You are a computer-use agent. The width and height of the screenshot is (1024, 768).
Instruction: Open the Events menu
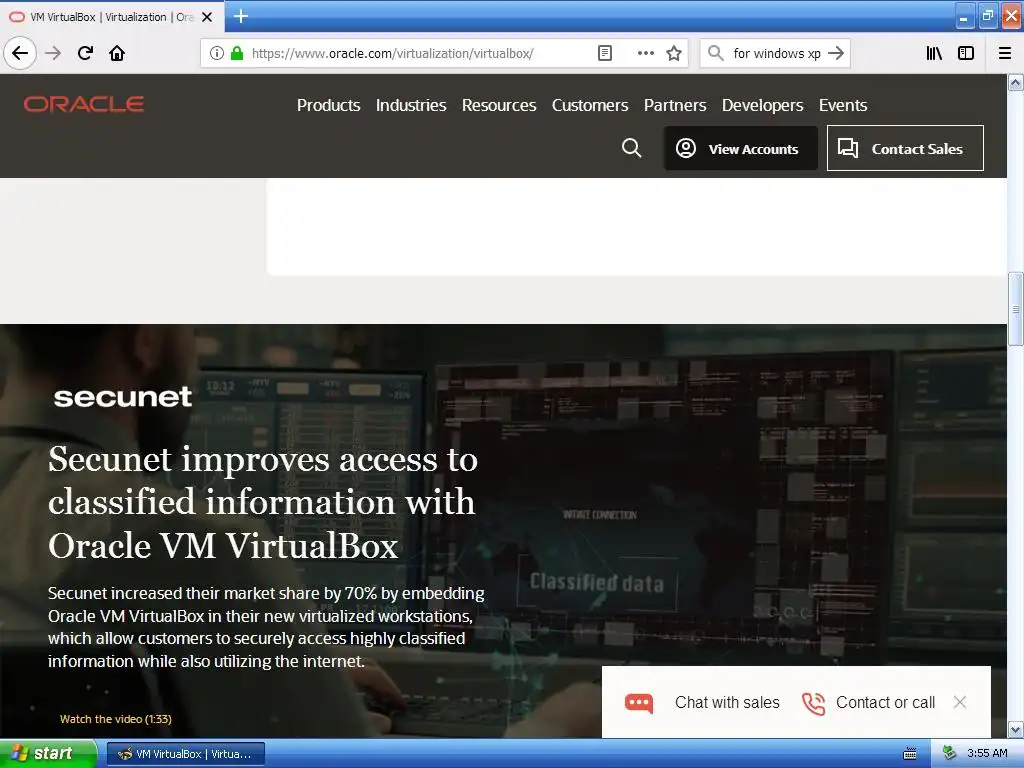coord(842,105)
